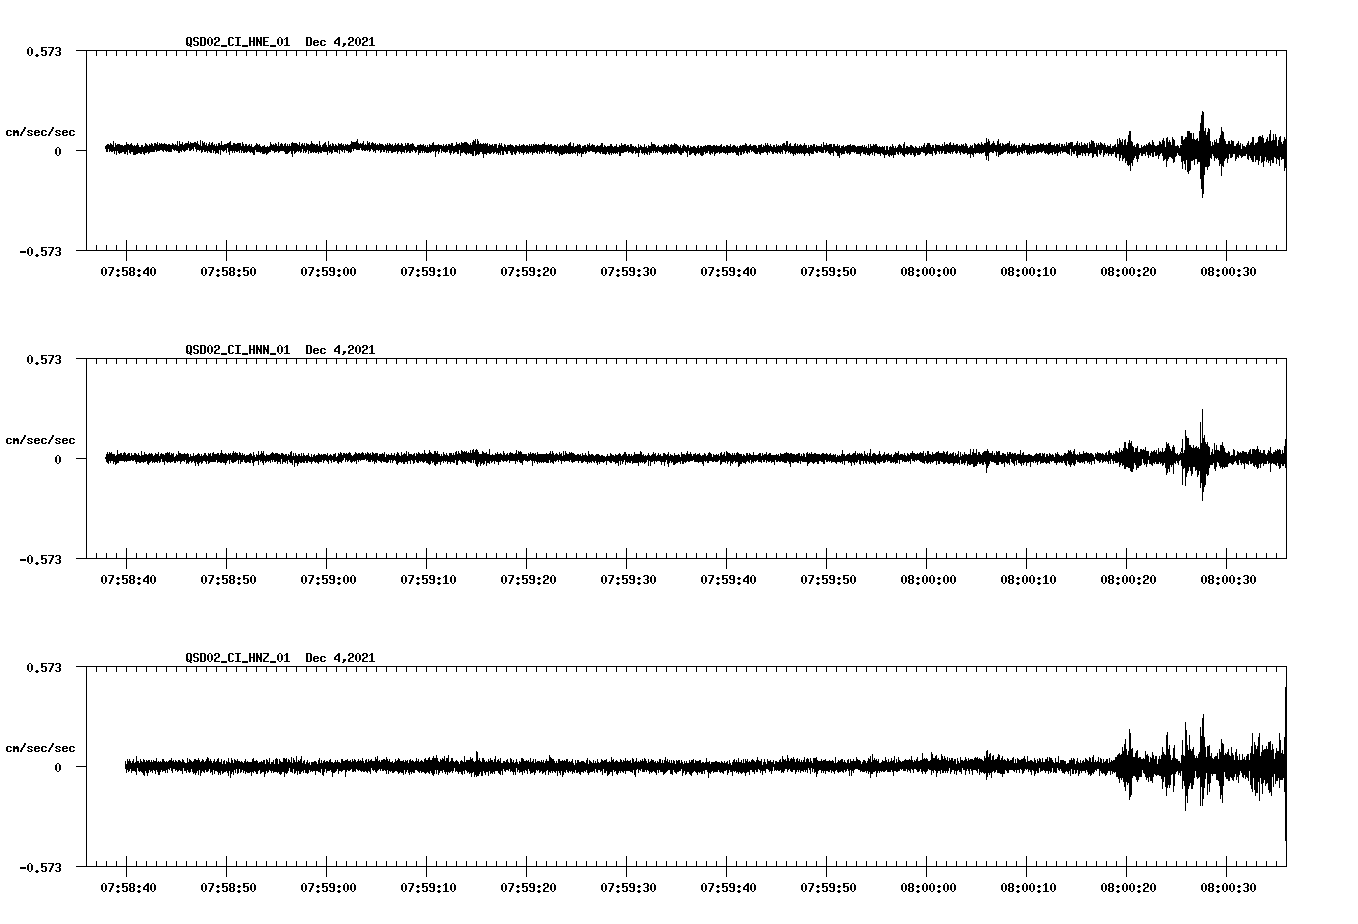Image resolution: width=1358 pixels, height=924 pixels.
Task: Select the -0.573 lower limit on HNE axis
Action: 40,251
